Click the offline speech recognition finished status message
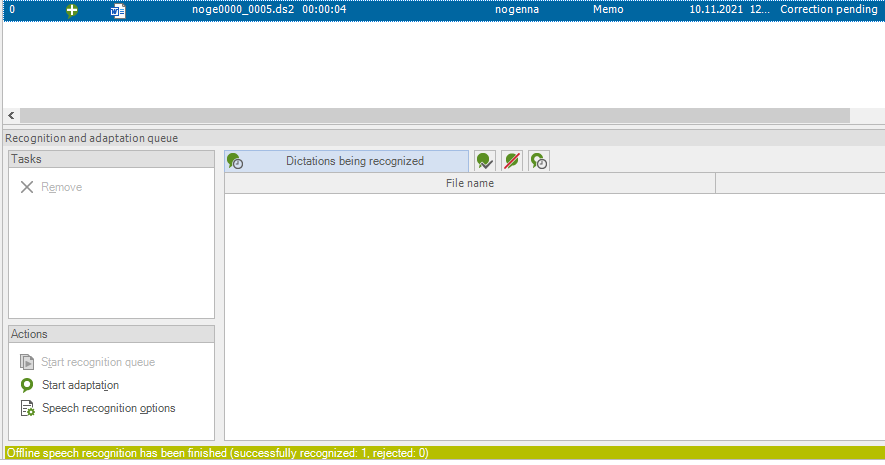 coord(217,453)
